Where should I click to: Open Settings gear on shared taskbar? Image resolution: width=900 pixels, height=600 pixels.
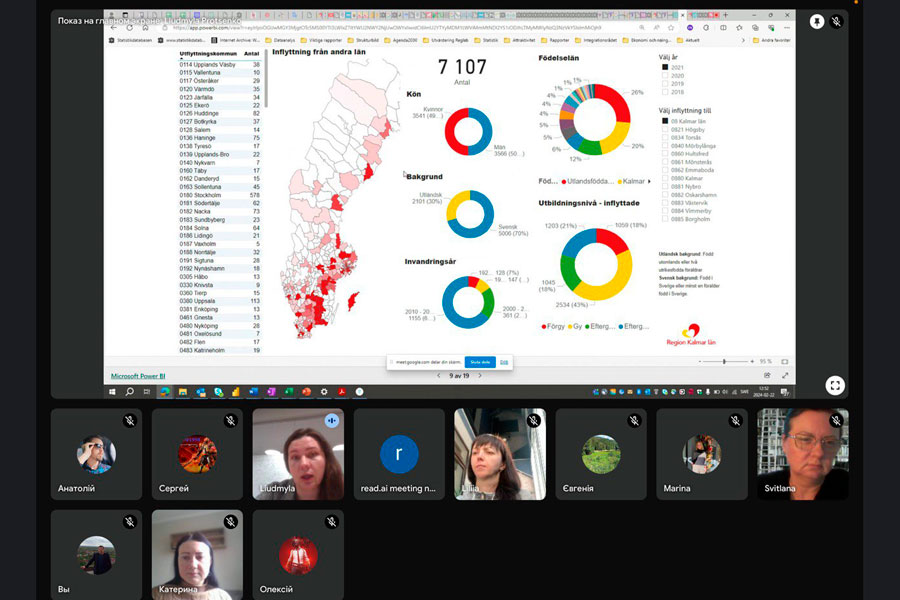point(324,392)
